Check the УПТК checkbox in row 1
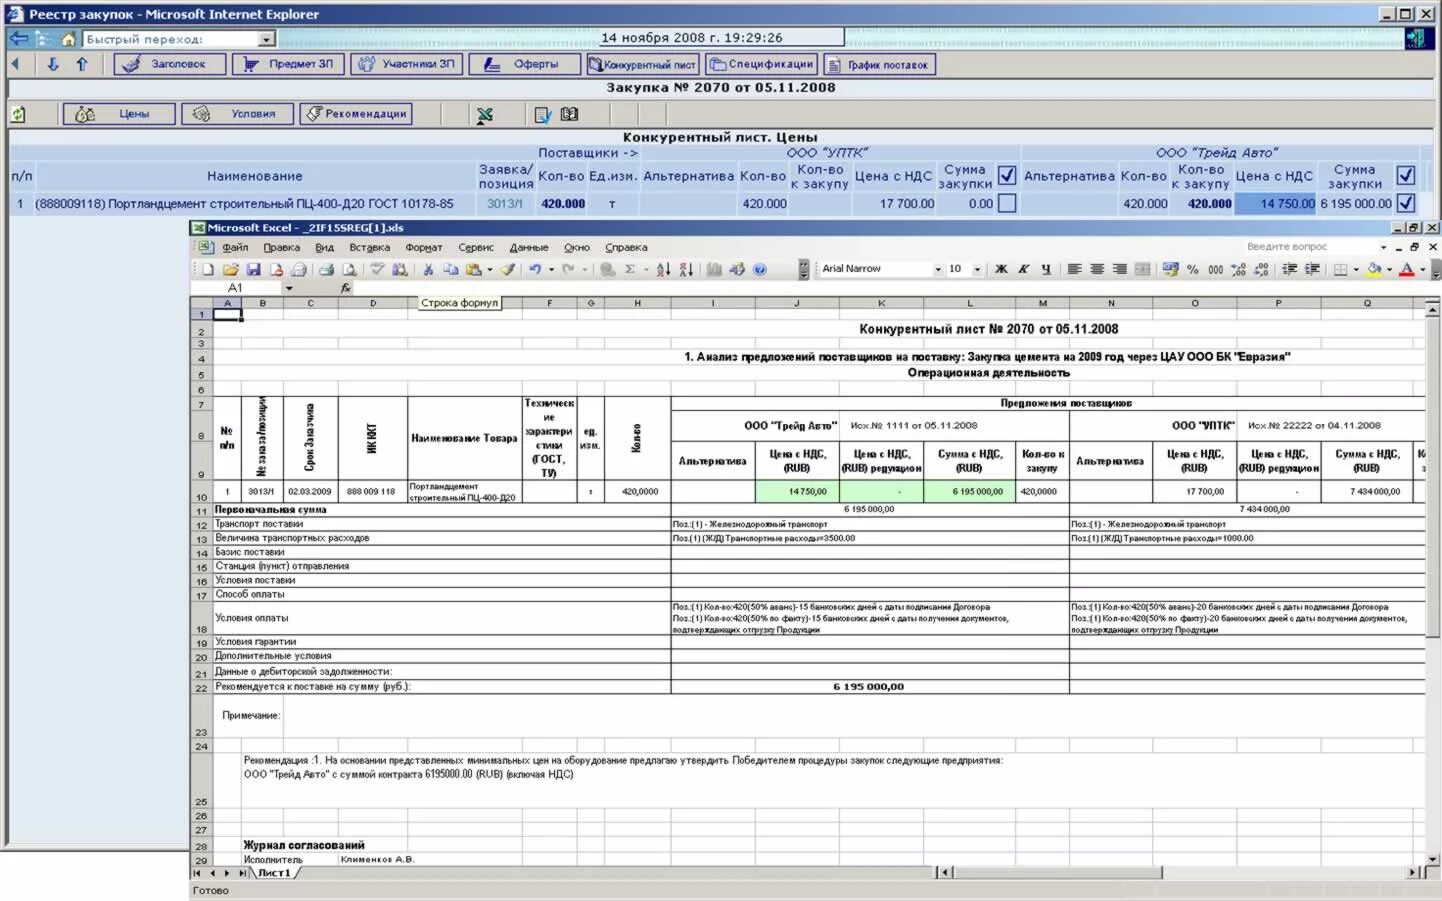Viewport: 1442px width, 901px height. [1007, 203]
